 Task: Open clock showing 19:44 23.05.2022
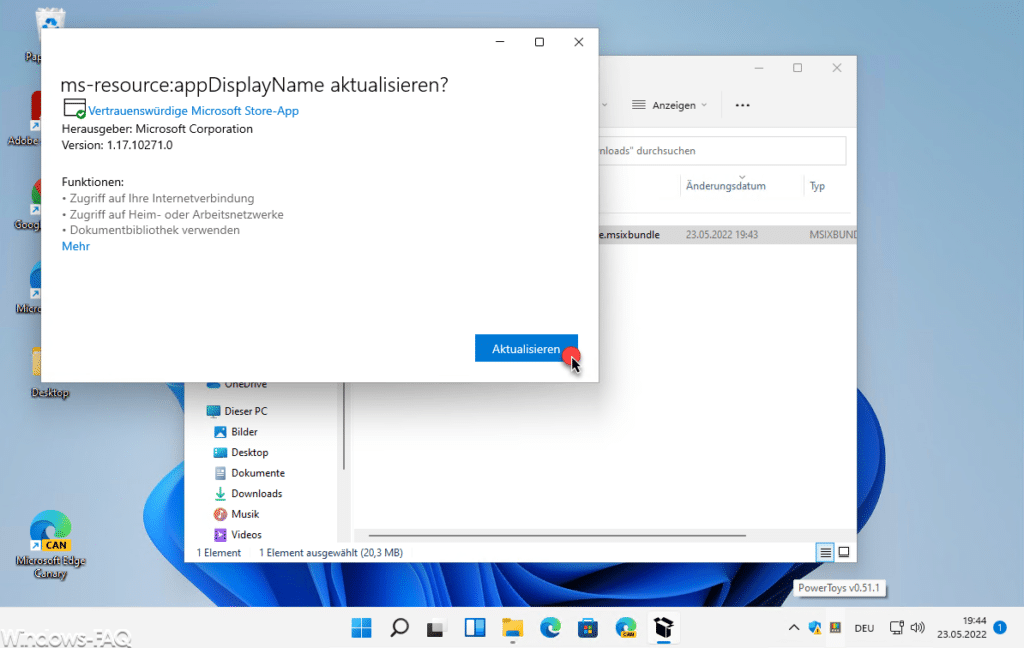point(962,628)
